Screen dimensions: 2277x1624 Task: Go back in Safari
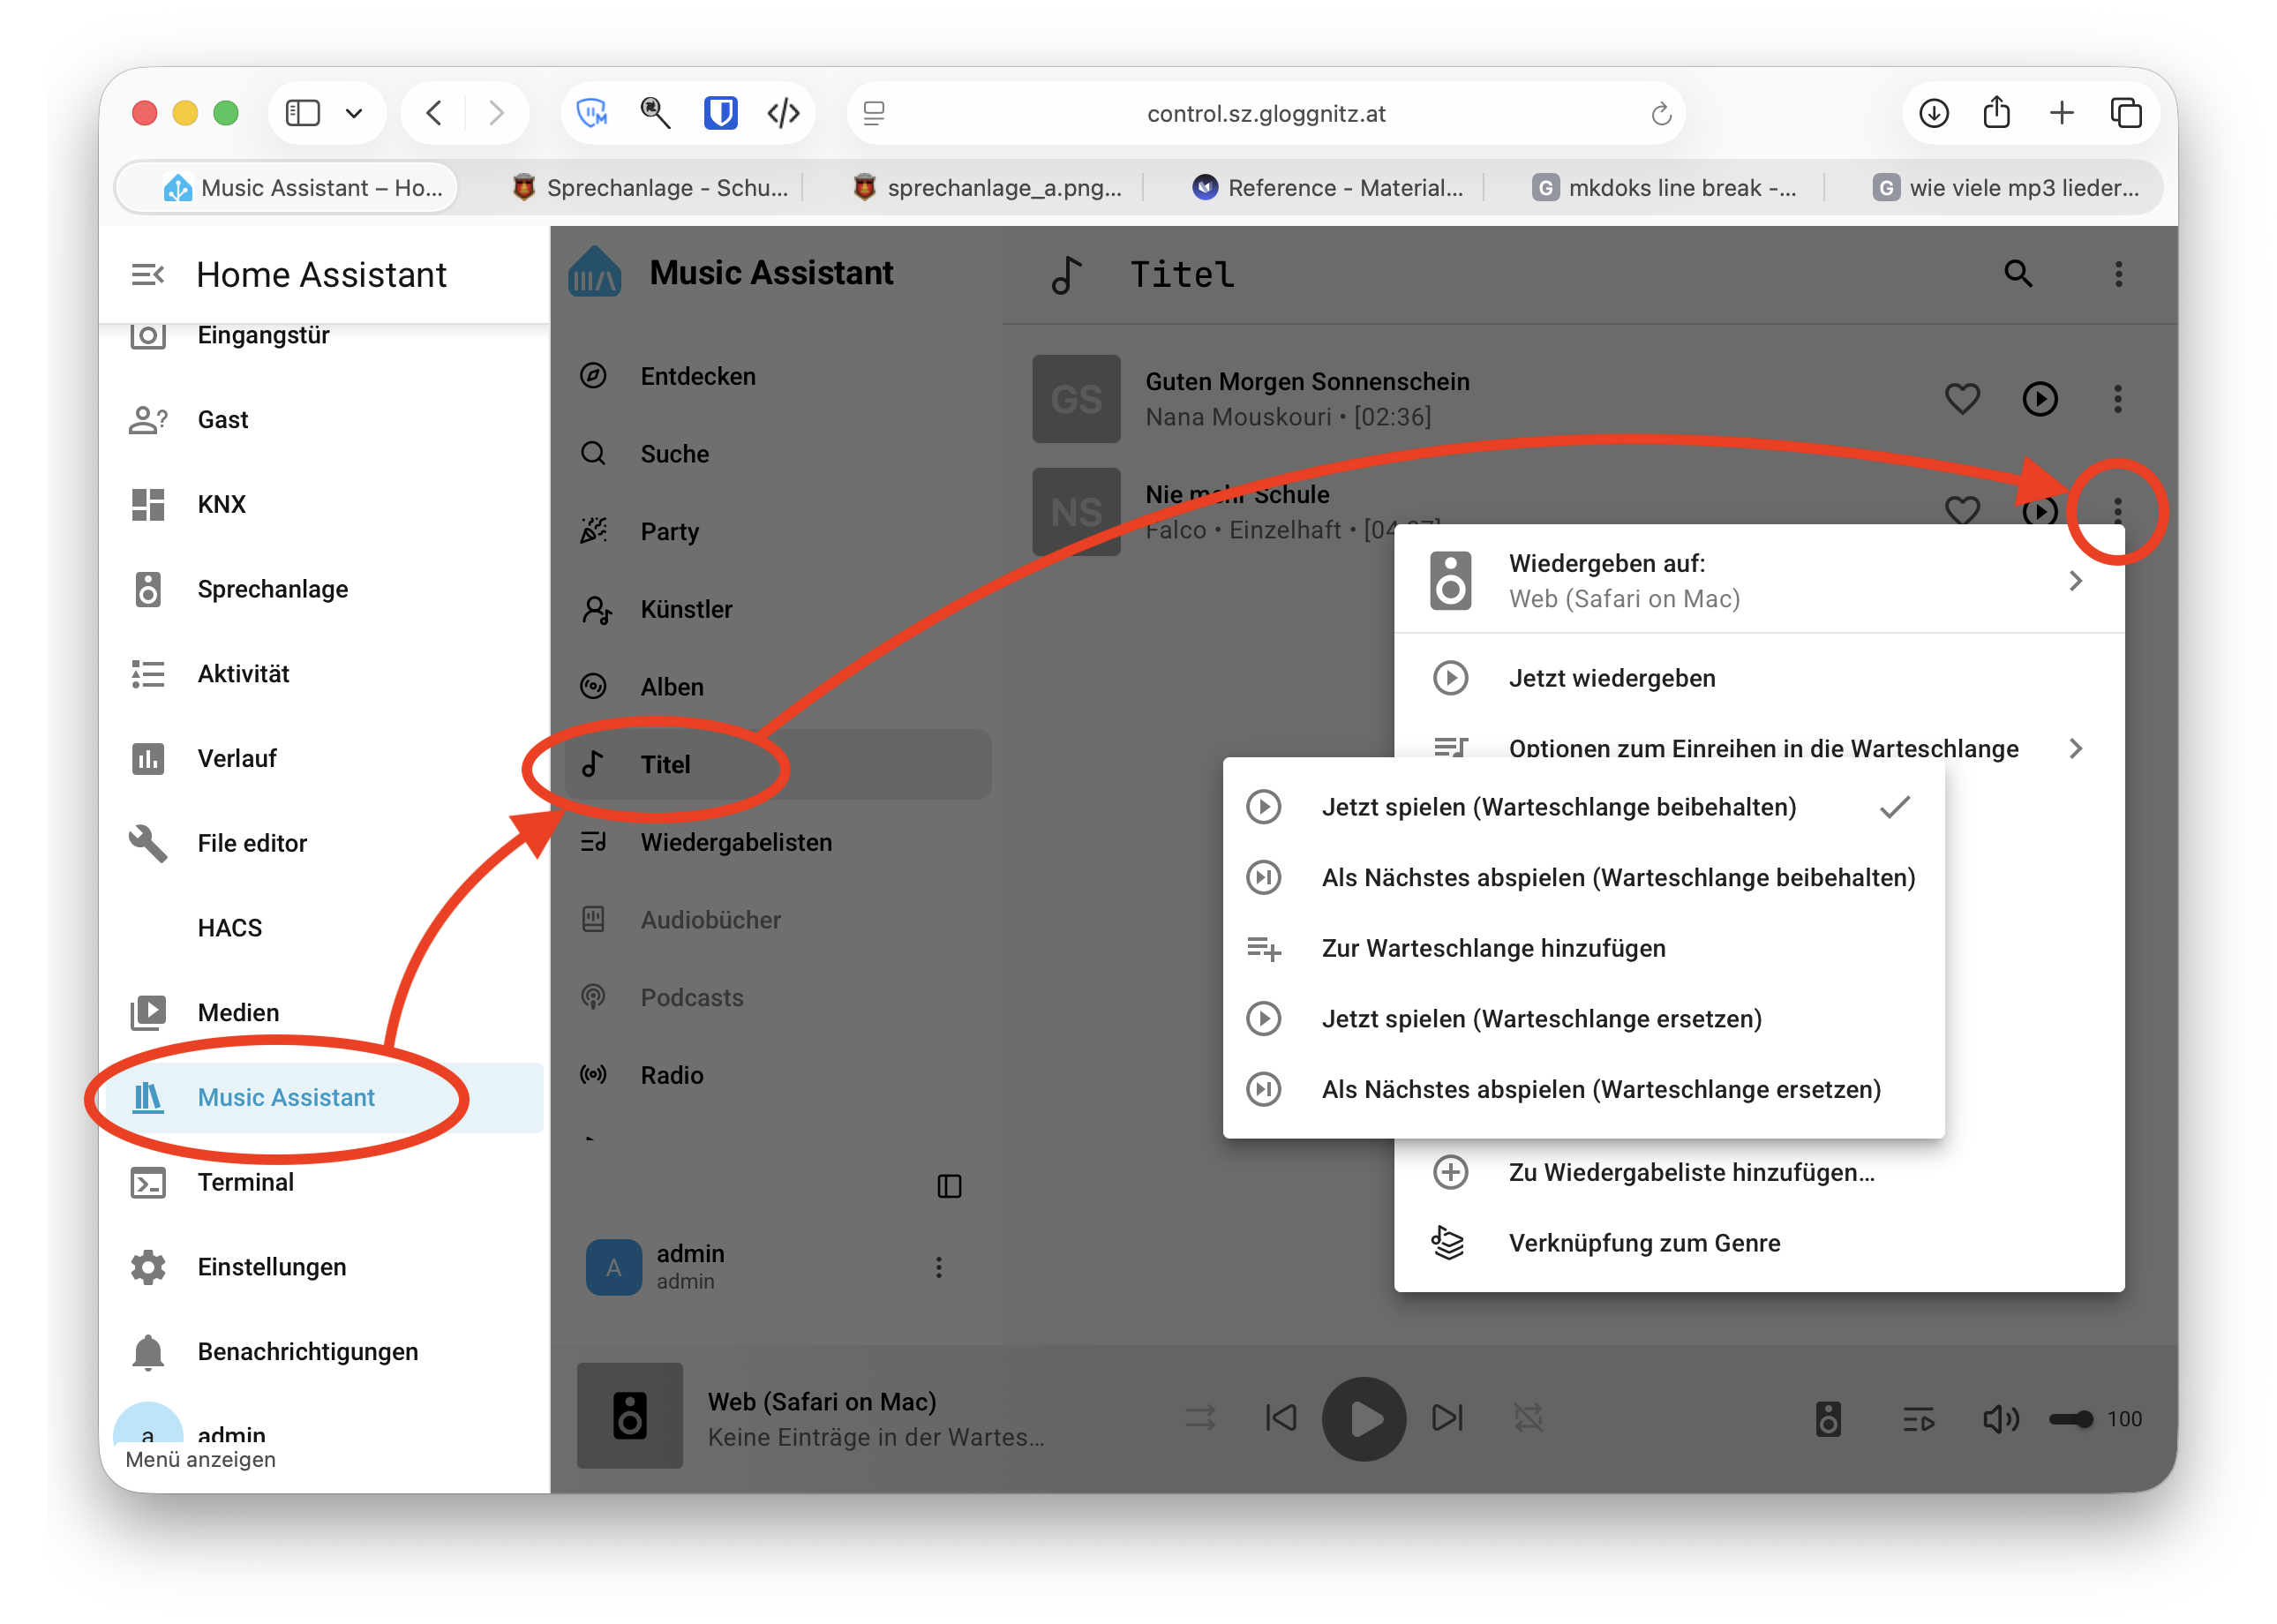[434, 113]
